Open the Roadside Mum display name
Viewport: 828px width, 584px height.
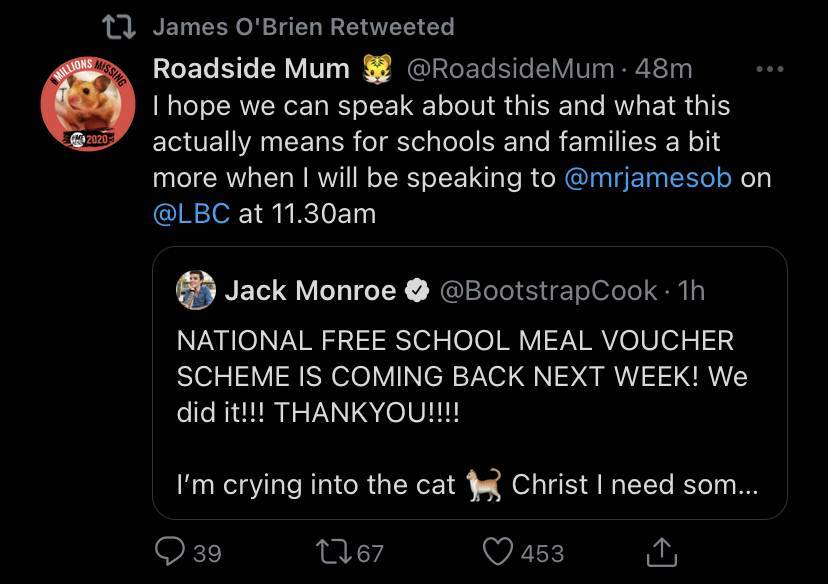click(251, 69)
